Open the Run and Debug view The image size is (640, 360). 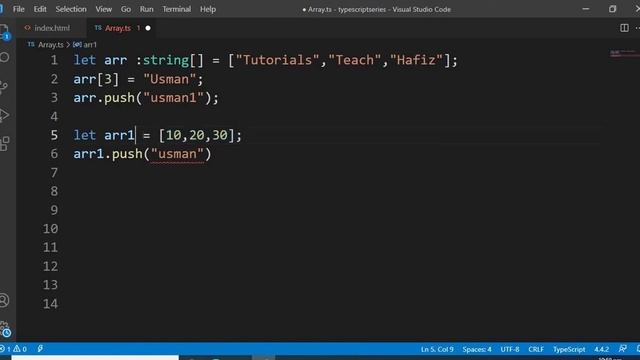[4, 115]
